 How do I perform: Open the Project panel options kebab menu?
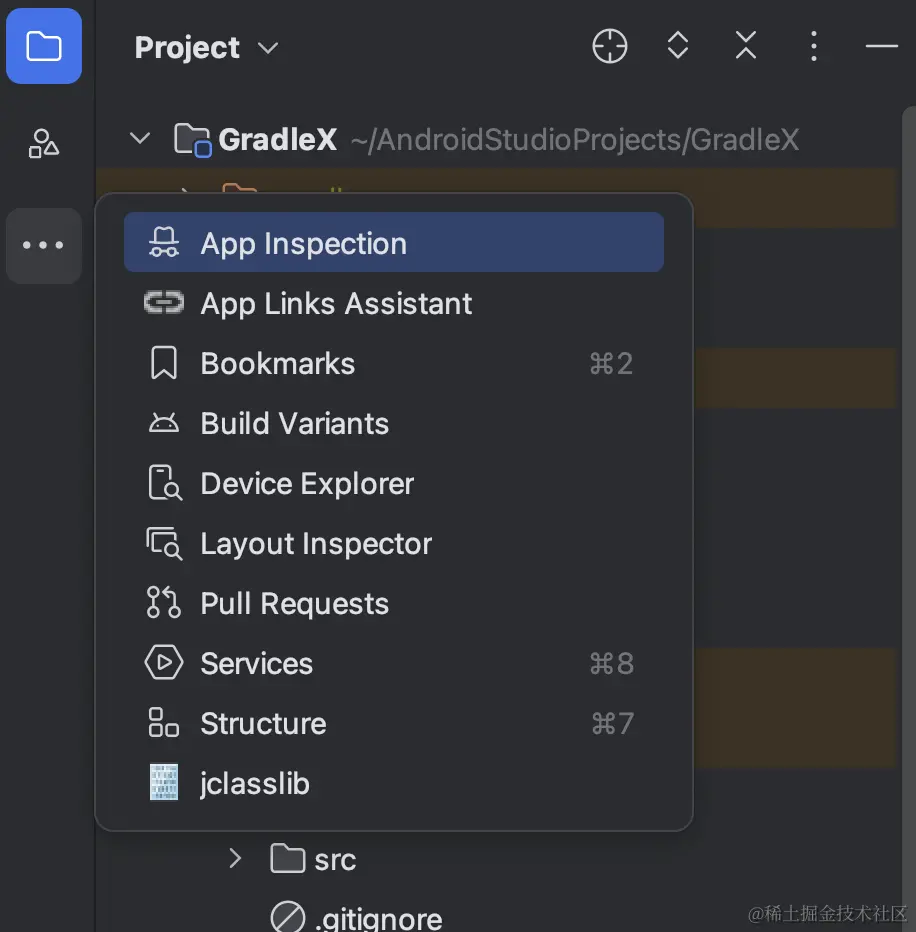click(x=814, y=46)
